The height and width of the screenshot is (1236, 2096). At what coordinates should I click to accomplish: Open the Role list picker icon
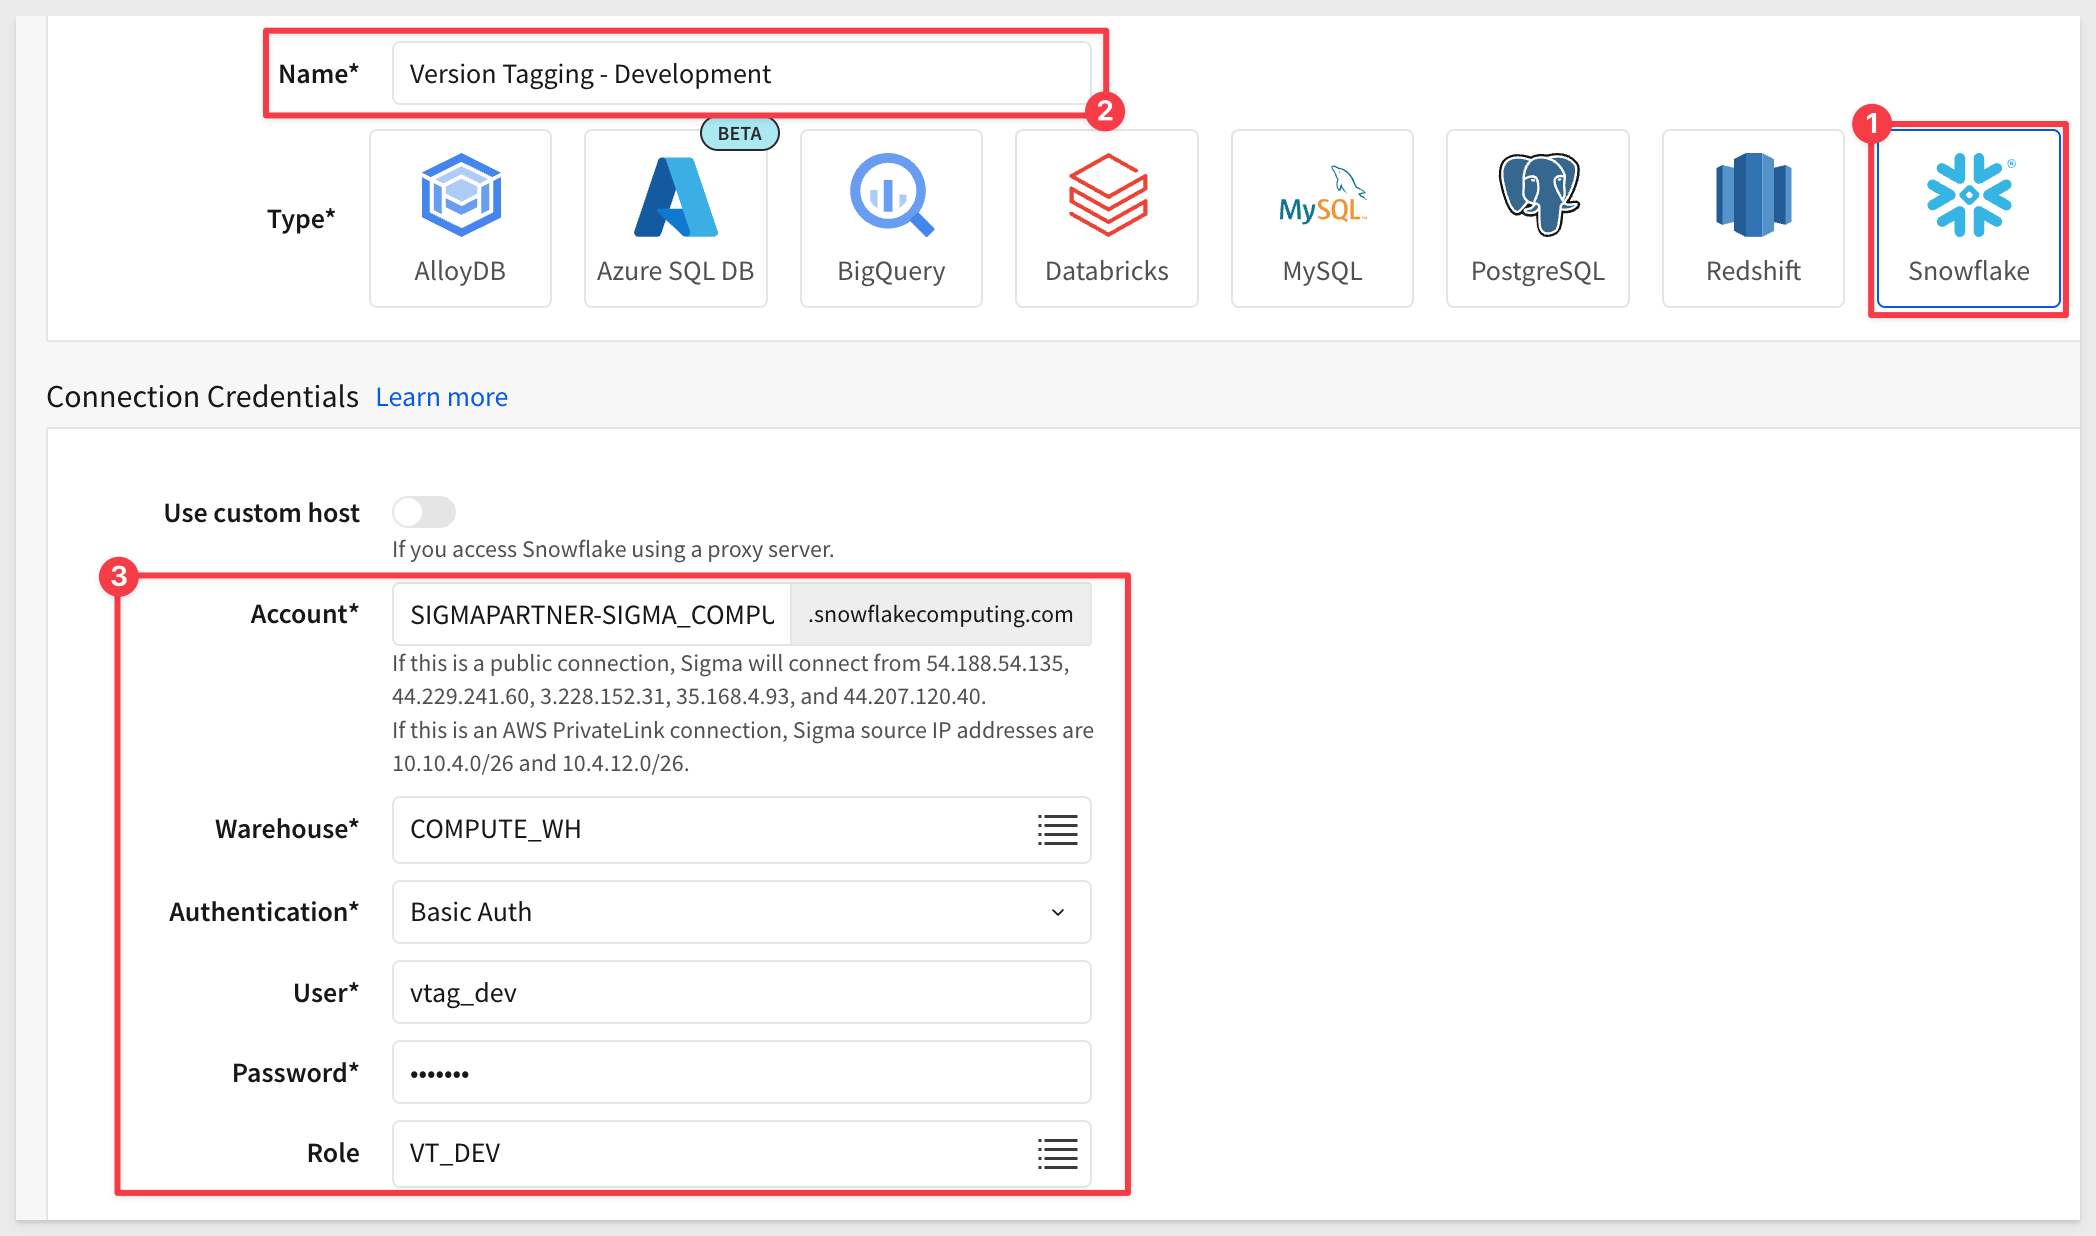click(1057, 1154)
